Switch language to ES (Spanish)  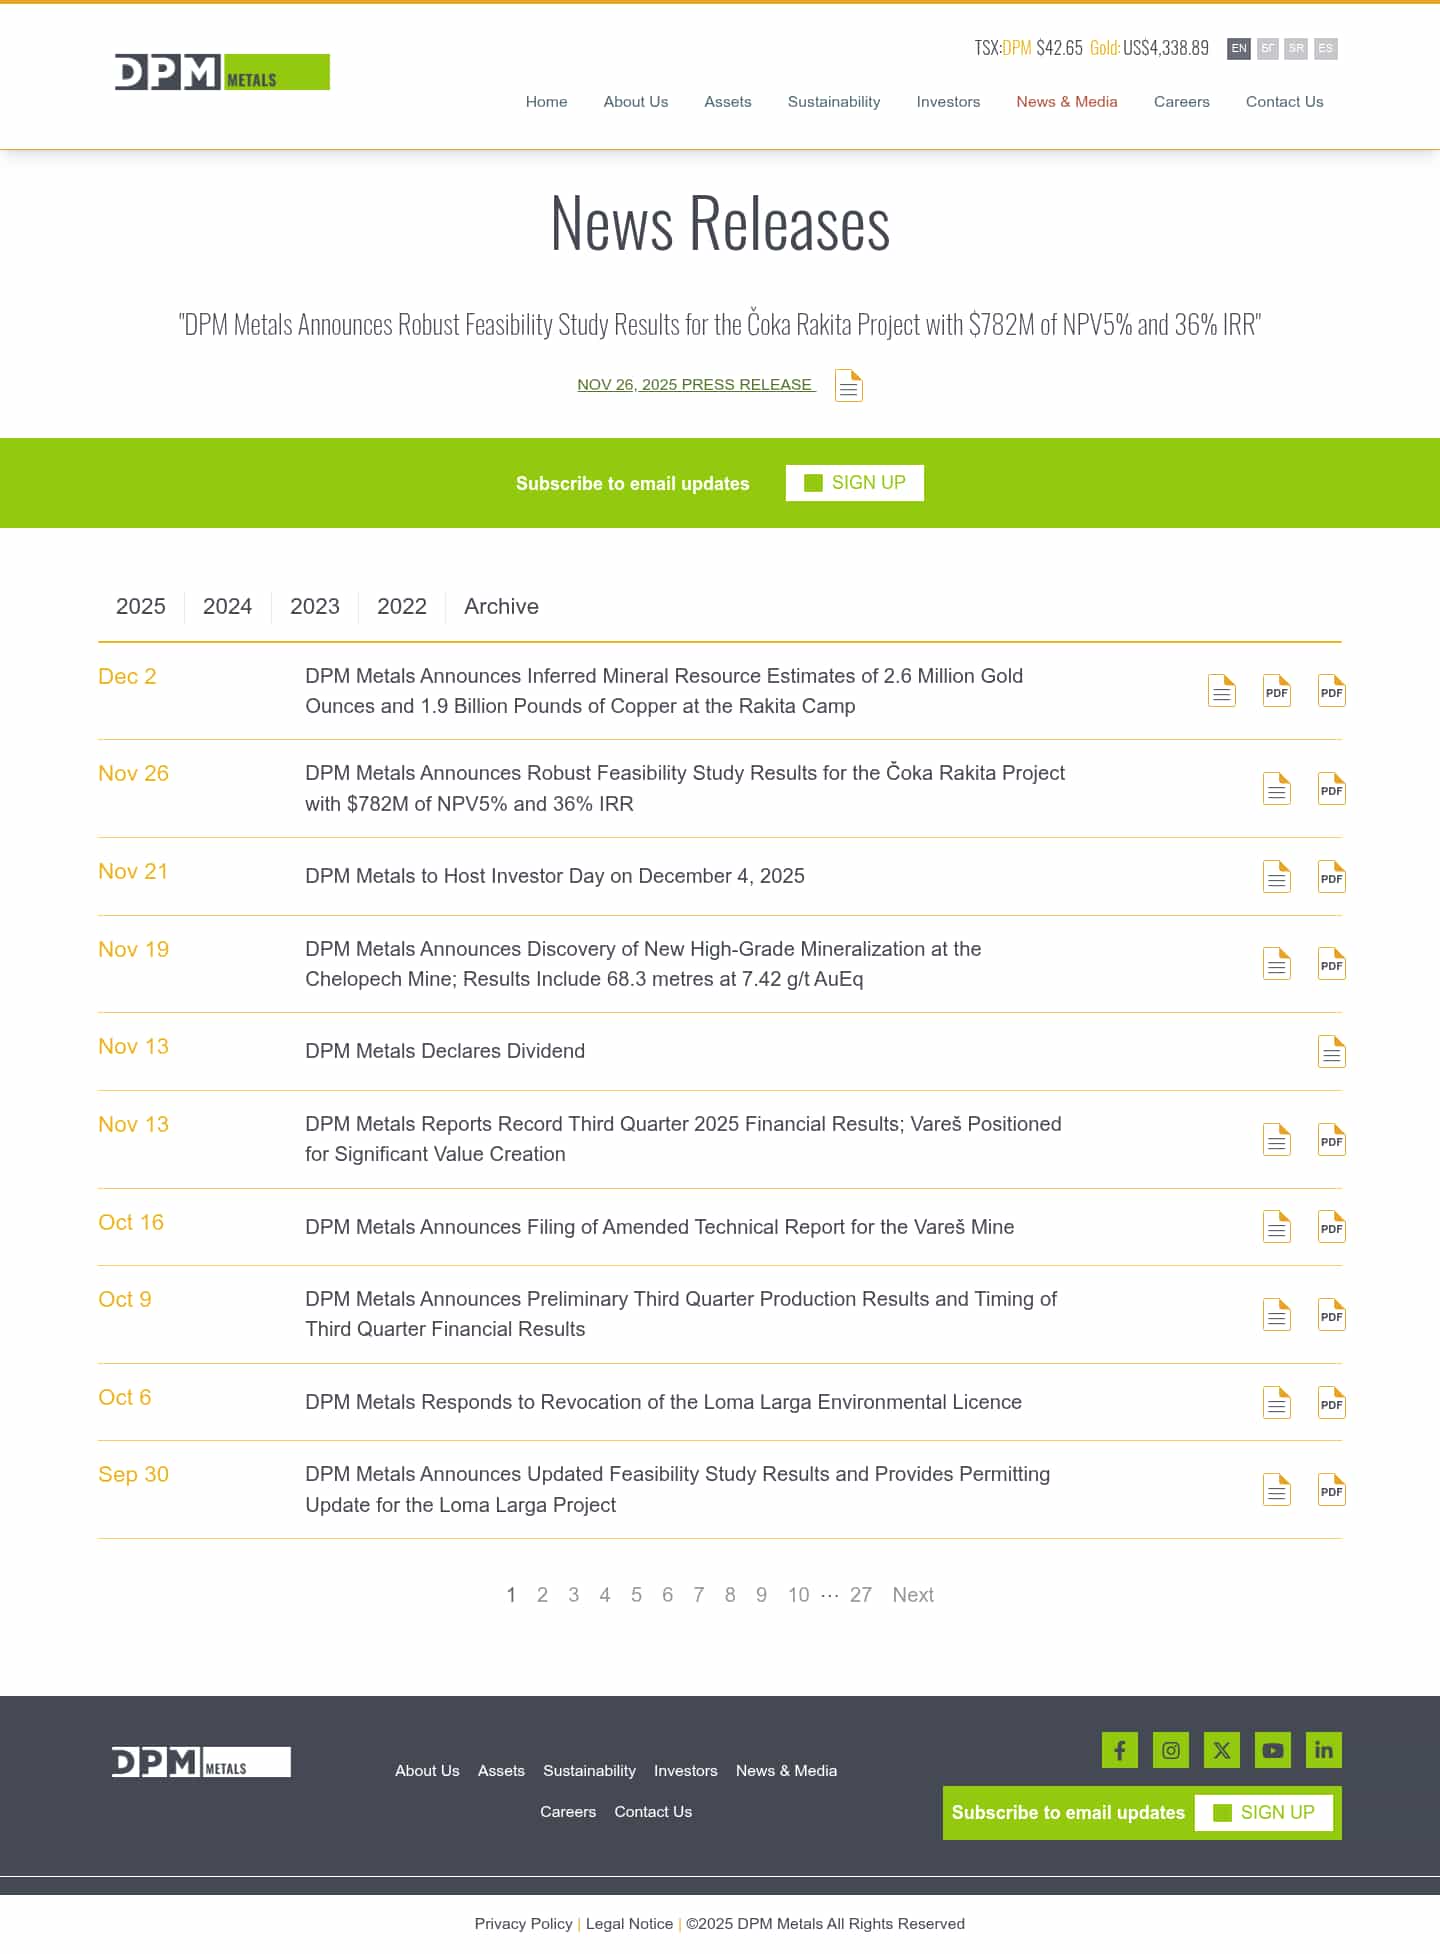(x=1326, y=48)
